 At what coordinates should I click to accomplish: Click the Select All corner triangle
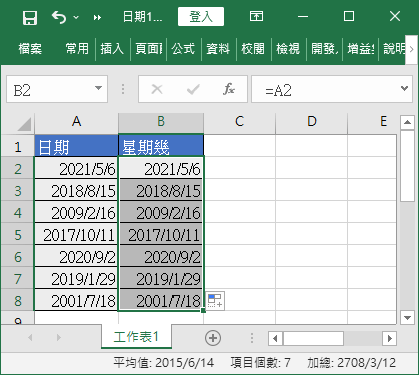point(24,124)
